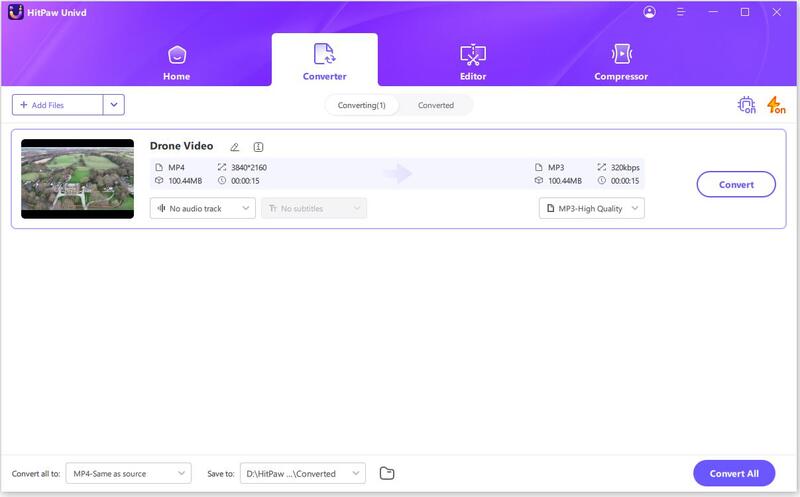Click the source file size 100.44MB

185,181
